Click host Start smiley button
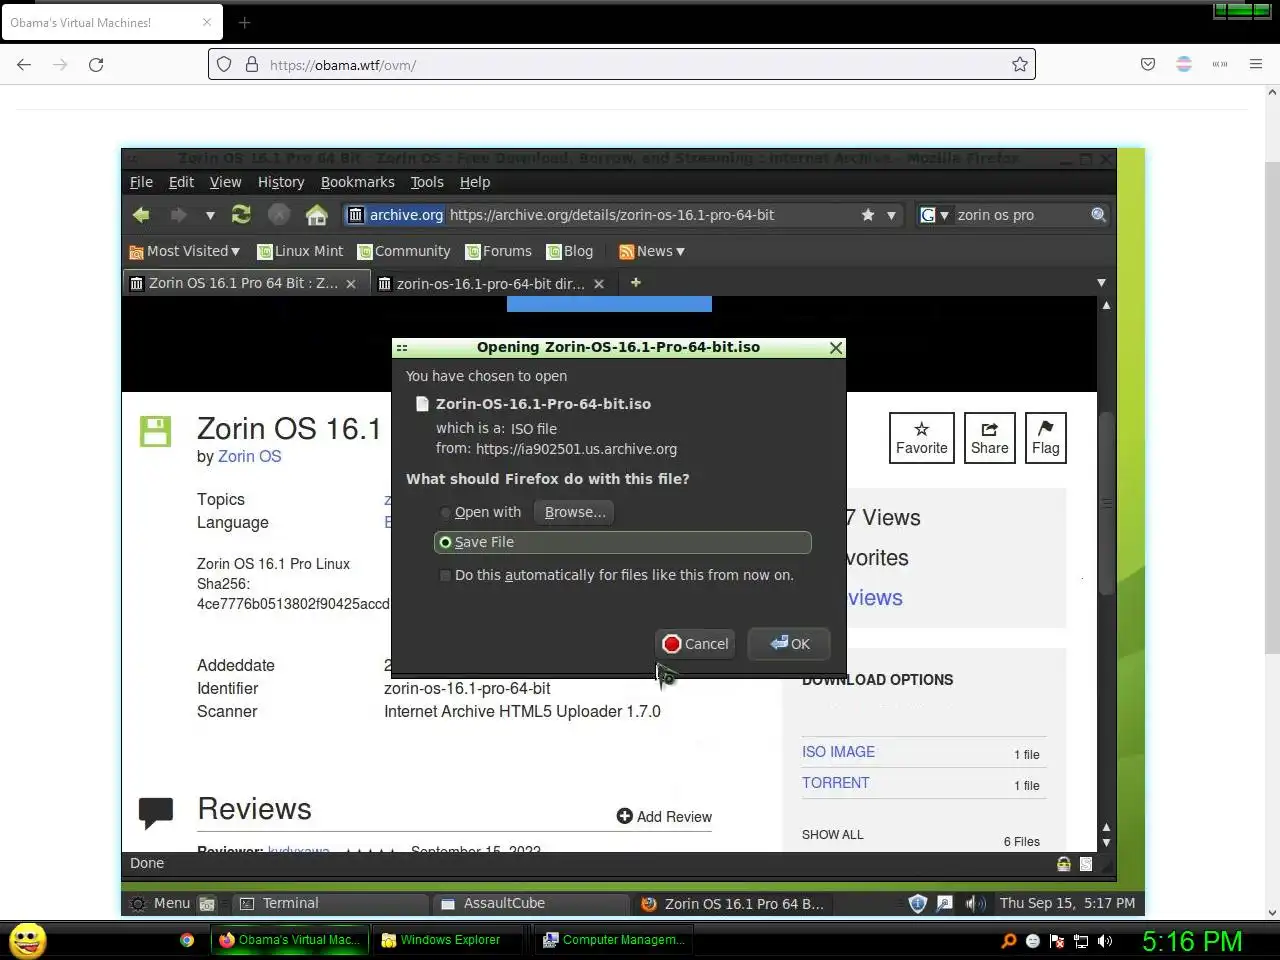Image resolution: width=1280 pixels, height=960 pixels. [27, 941]
